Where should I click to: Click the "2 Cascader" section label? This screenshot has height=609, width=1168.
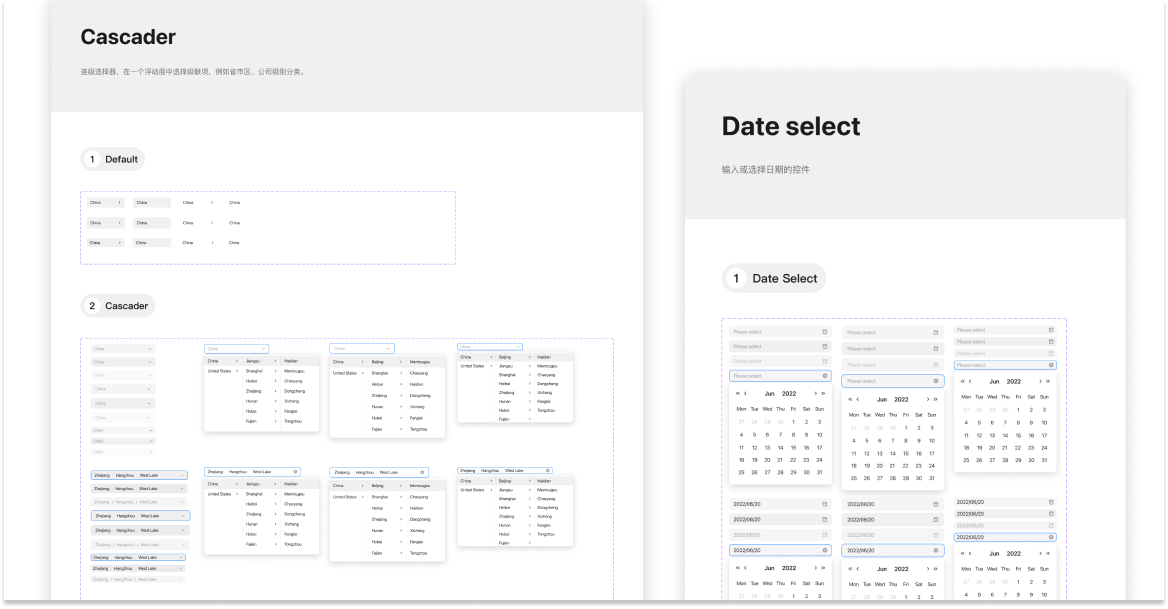(x=118, y=306)
